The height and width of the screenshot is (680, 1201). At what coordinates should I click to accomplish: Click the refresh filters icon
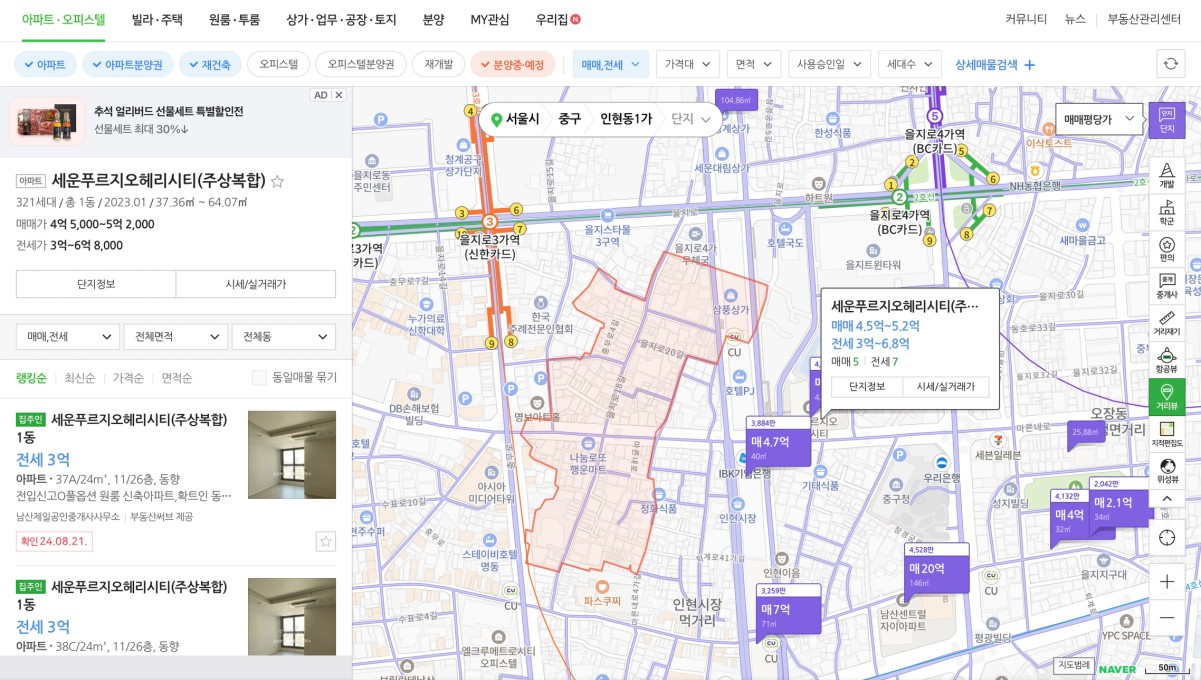tap(1171, 64)
